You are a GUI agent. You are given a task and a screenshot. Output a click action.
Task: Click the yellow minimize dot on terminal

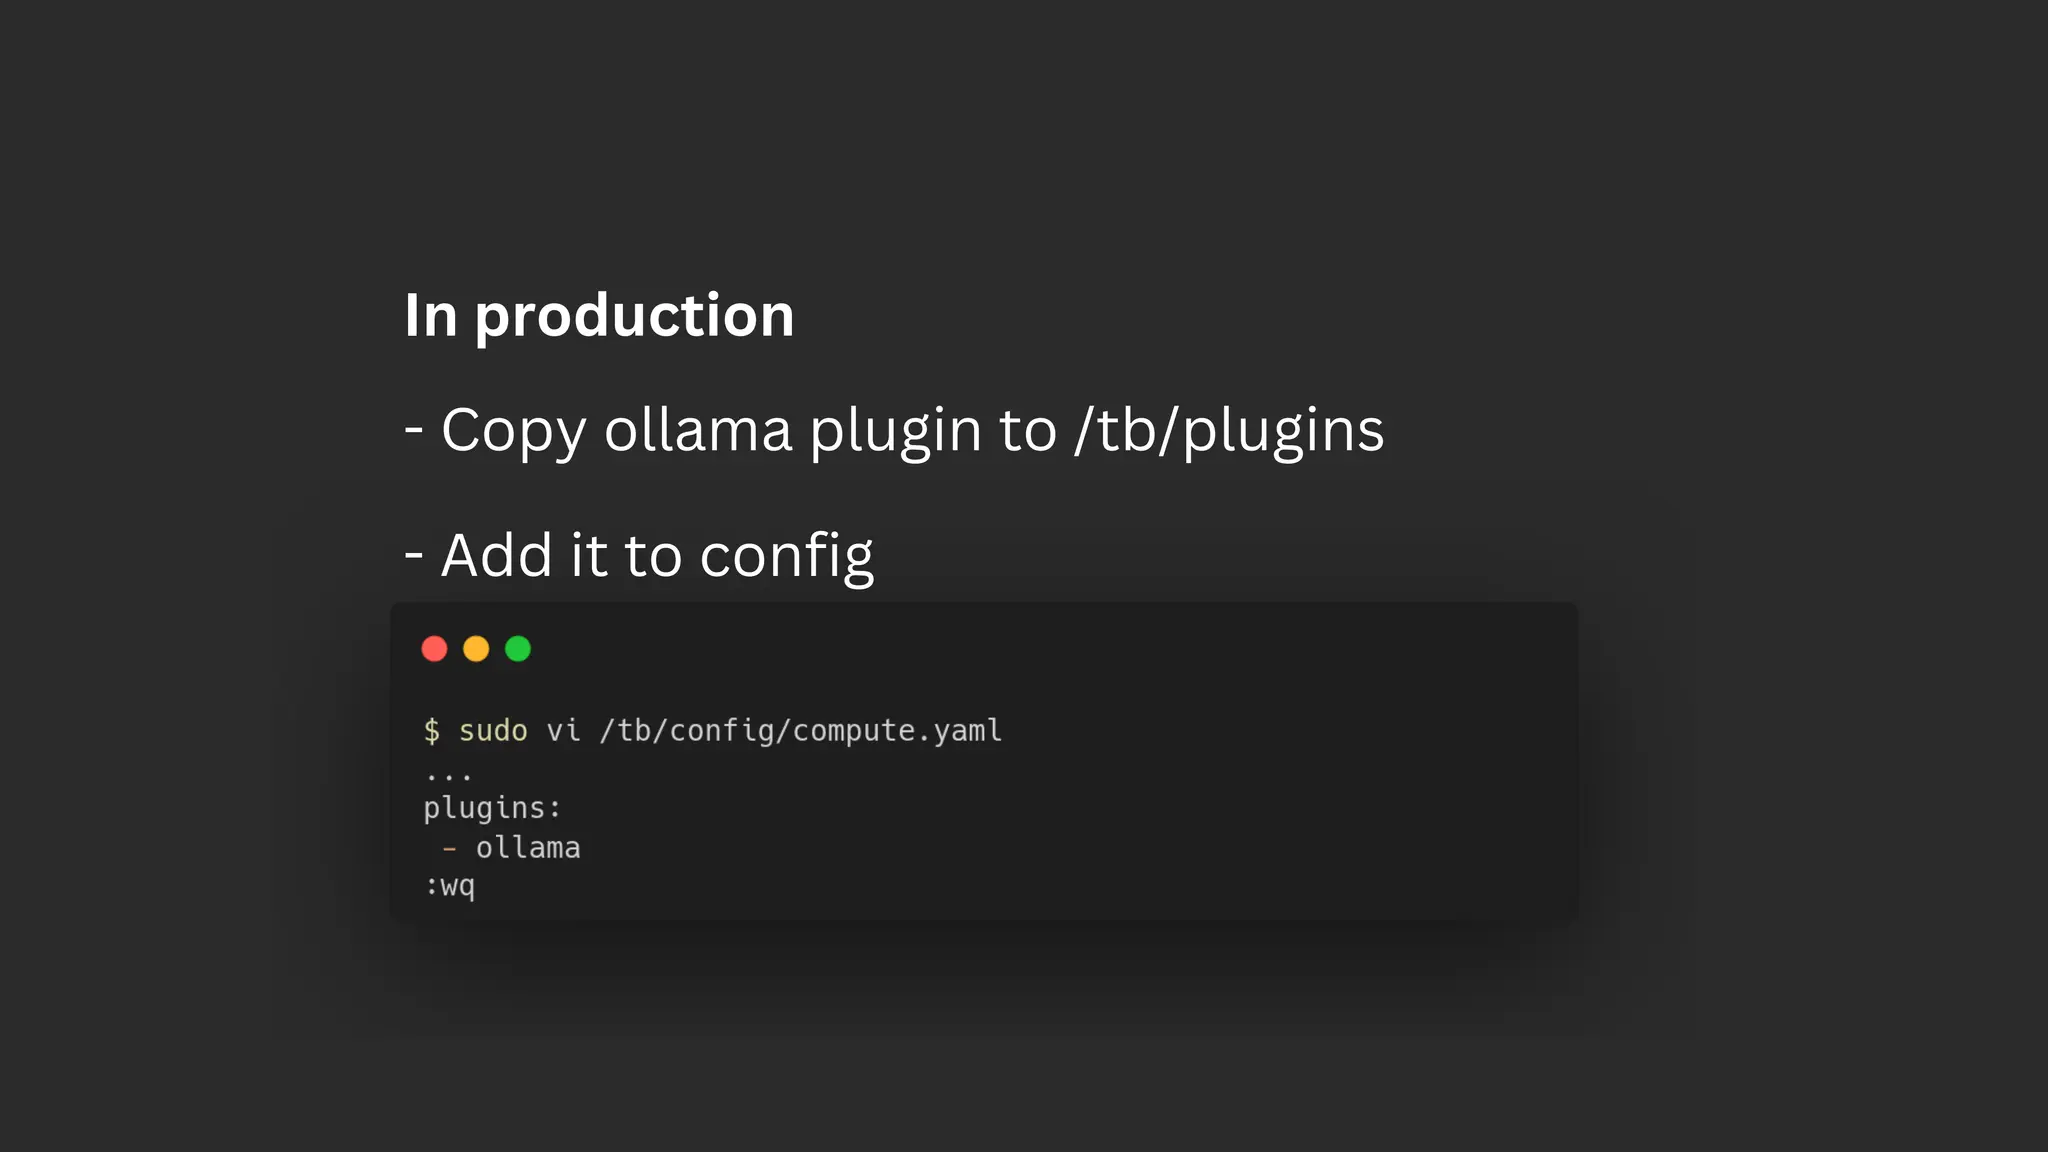click(476, 649)
